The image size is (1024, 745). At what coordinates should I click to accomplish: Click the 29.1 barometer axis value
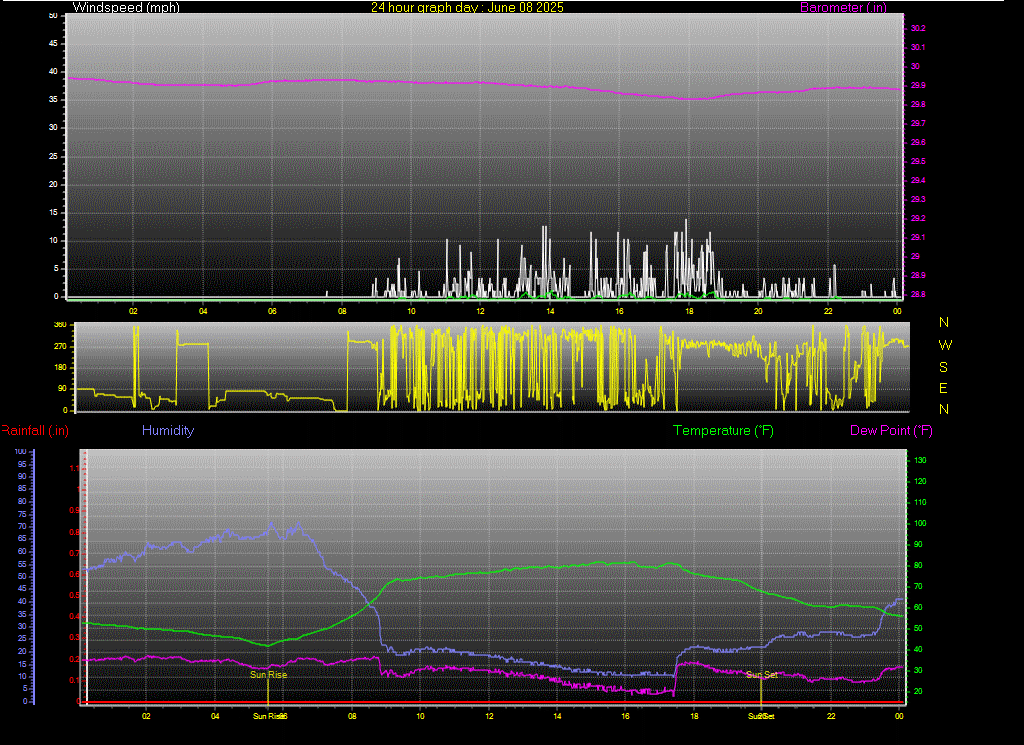click(918, 237)
